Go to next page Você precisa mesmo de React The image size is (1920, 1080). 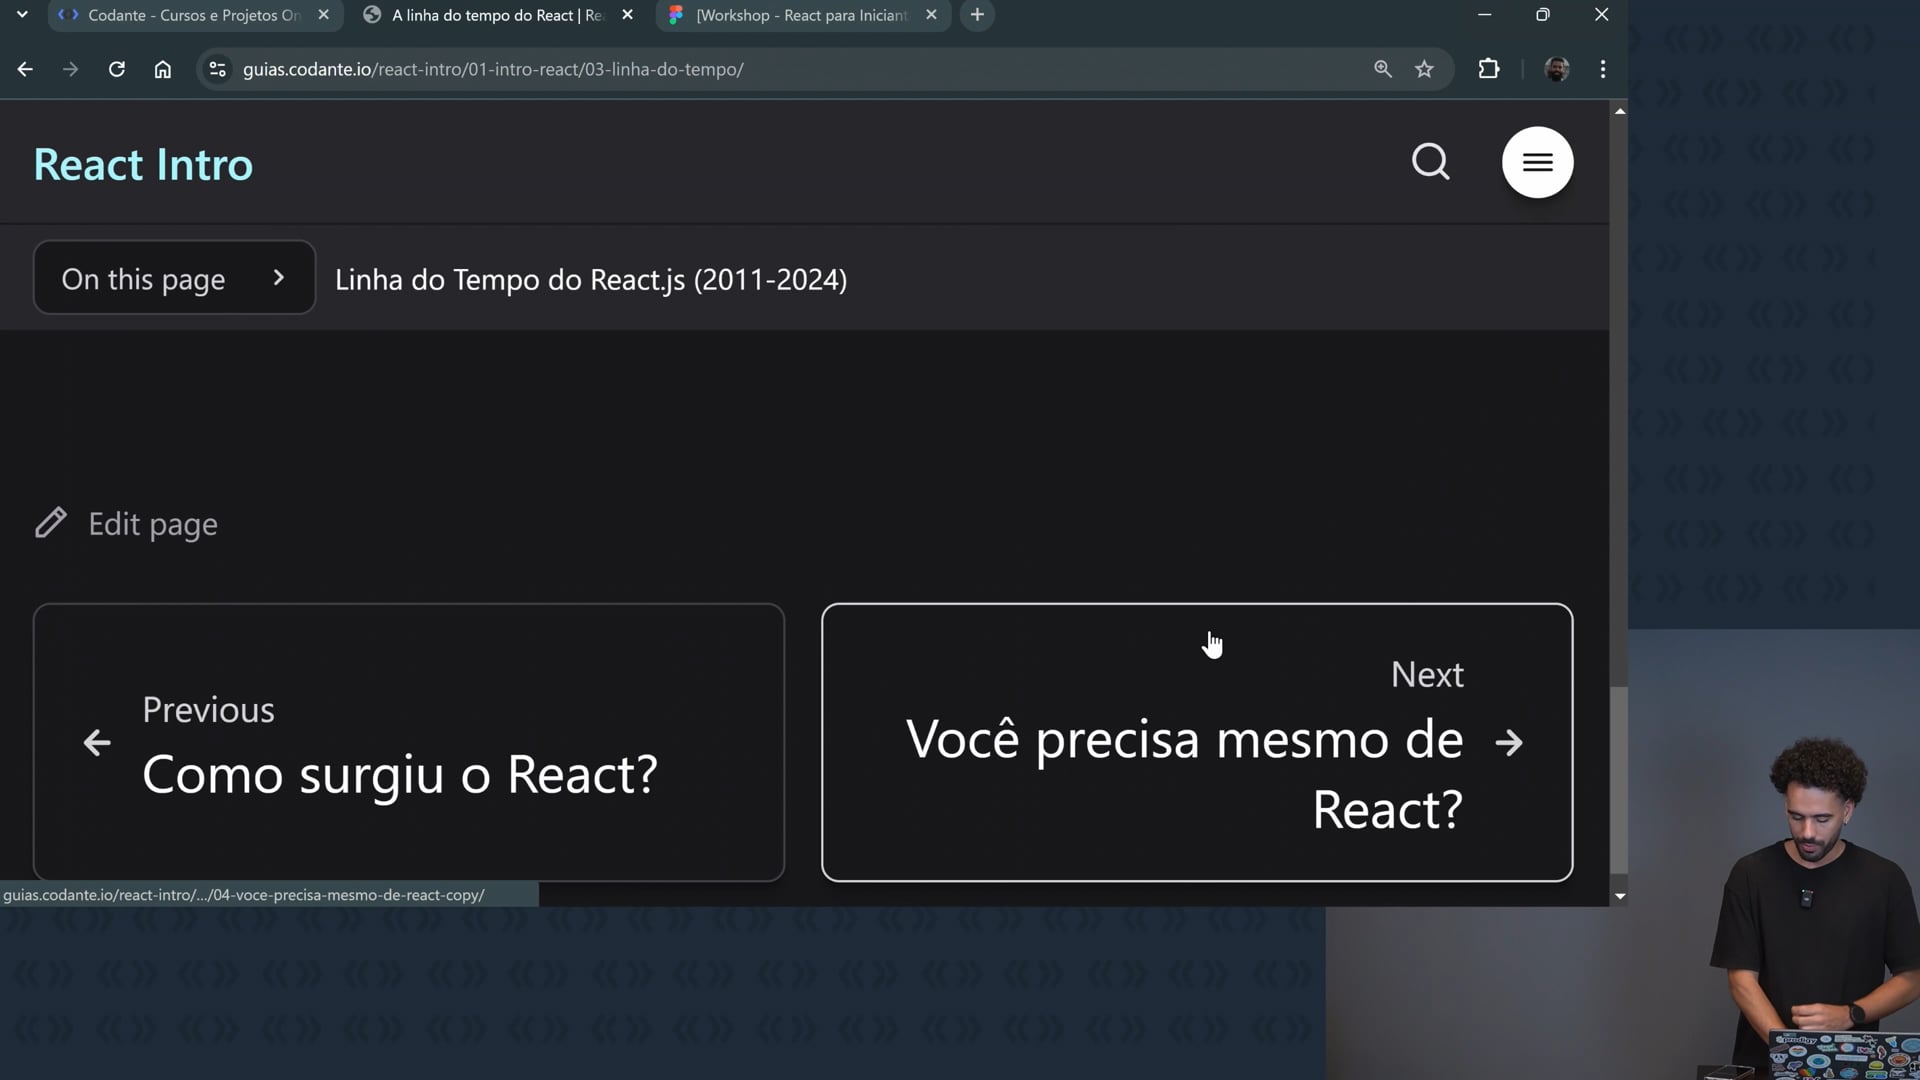pyautogui.click(x=1196, y=742)
